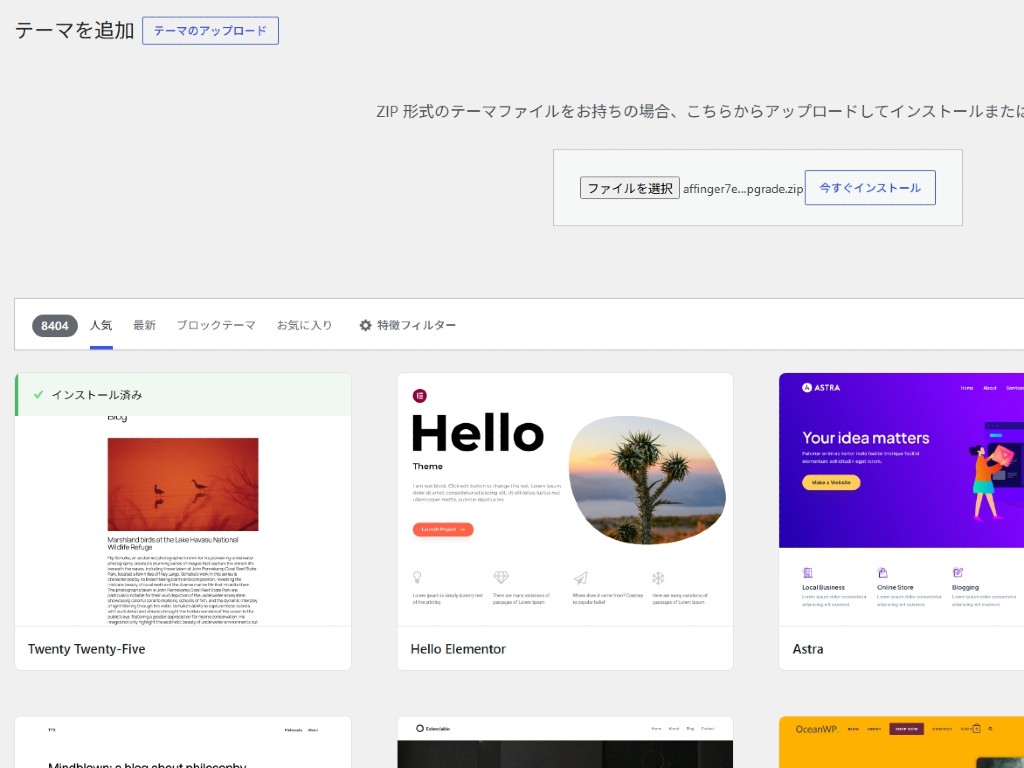Click the gear icon beside 特徴フィルター

[366, 325]
